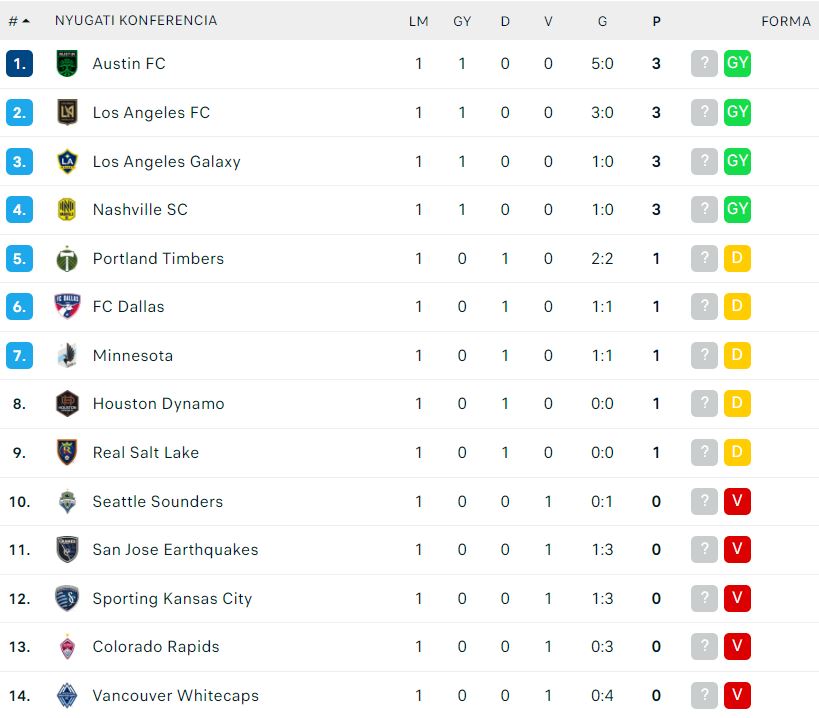Click Real Salt Lake yellow D badge
The height and width of the screenshot is (718, 819).
click(737, 452)
